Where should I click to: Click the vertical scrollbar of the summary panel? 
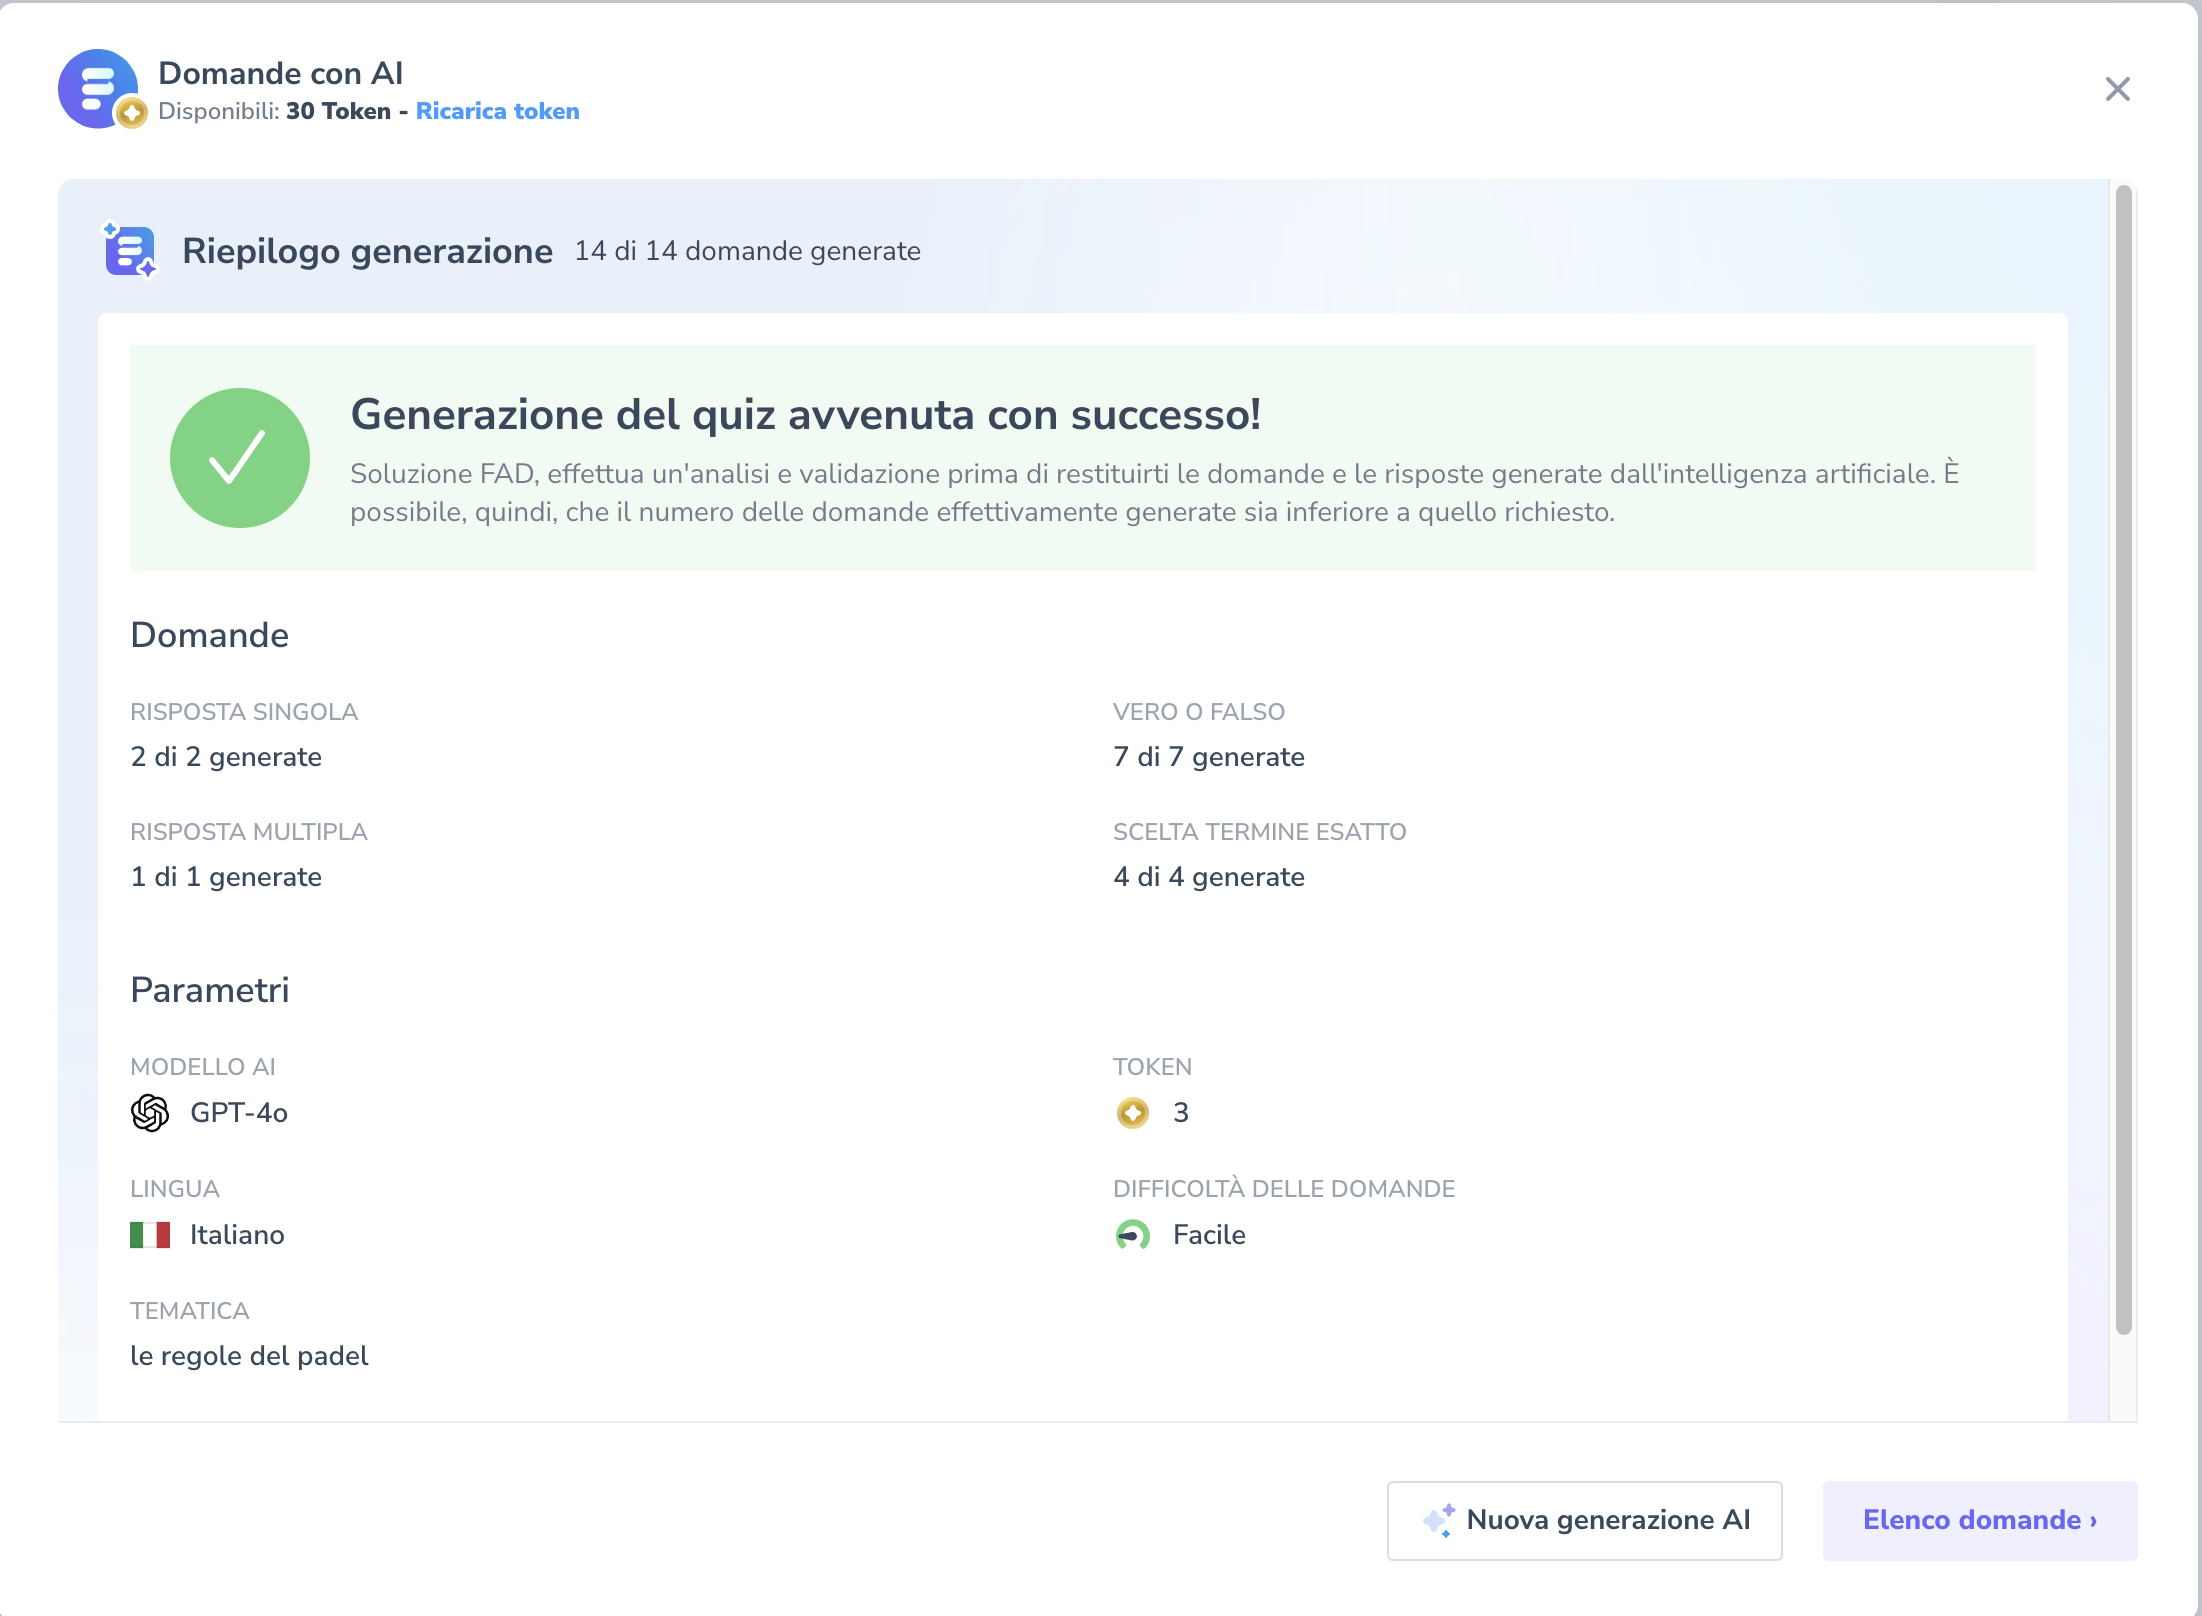(x=2124, y=760)
